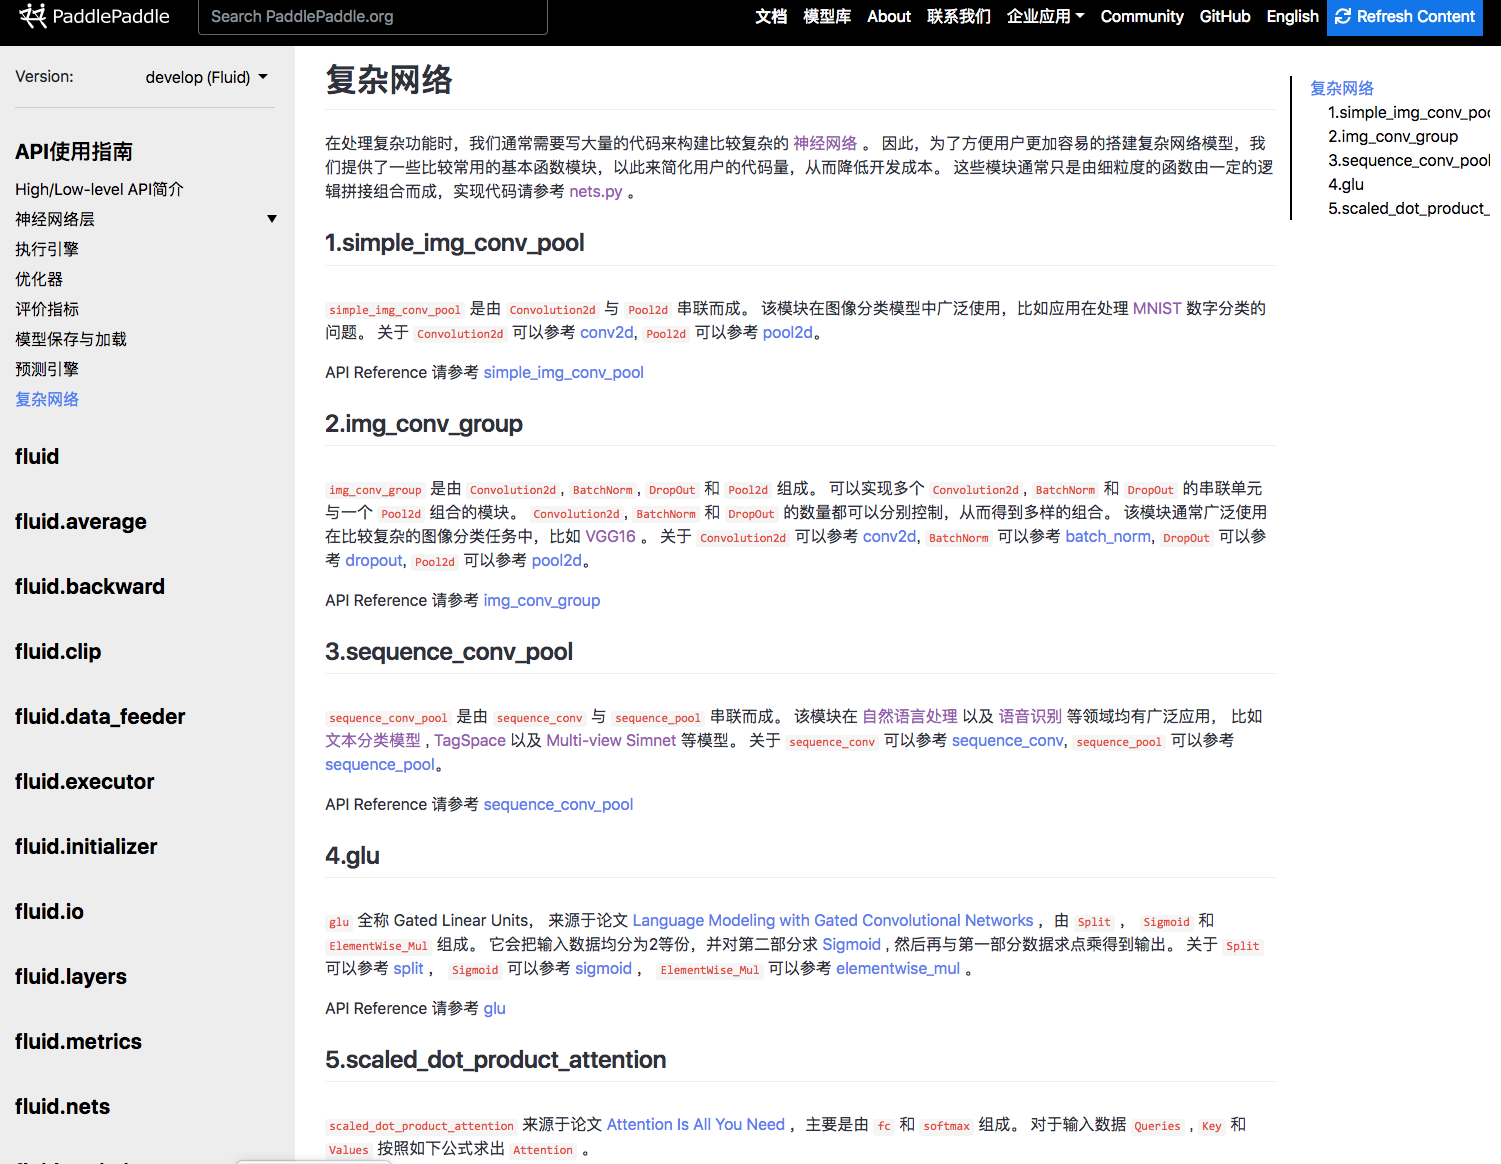Open fluid.initializer sidebar section
This screenshot has height=1164, width=1501.
pos(86,847)
